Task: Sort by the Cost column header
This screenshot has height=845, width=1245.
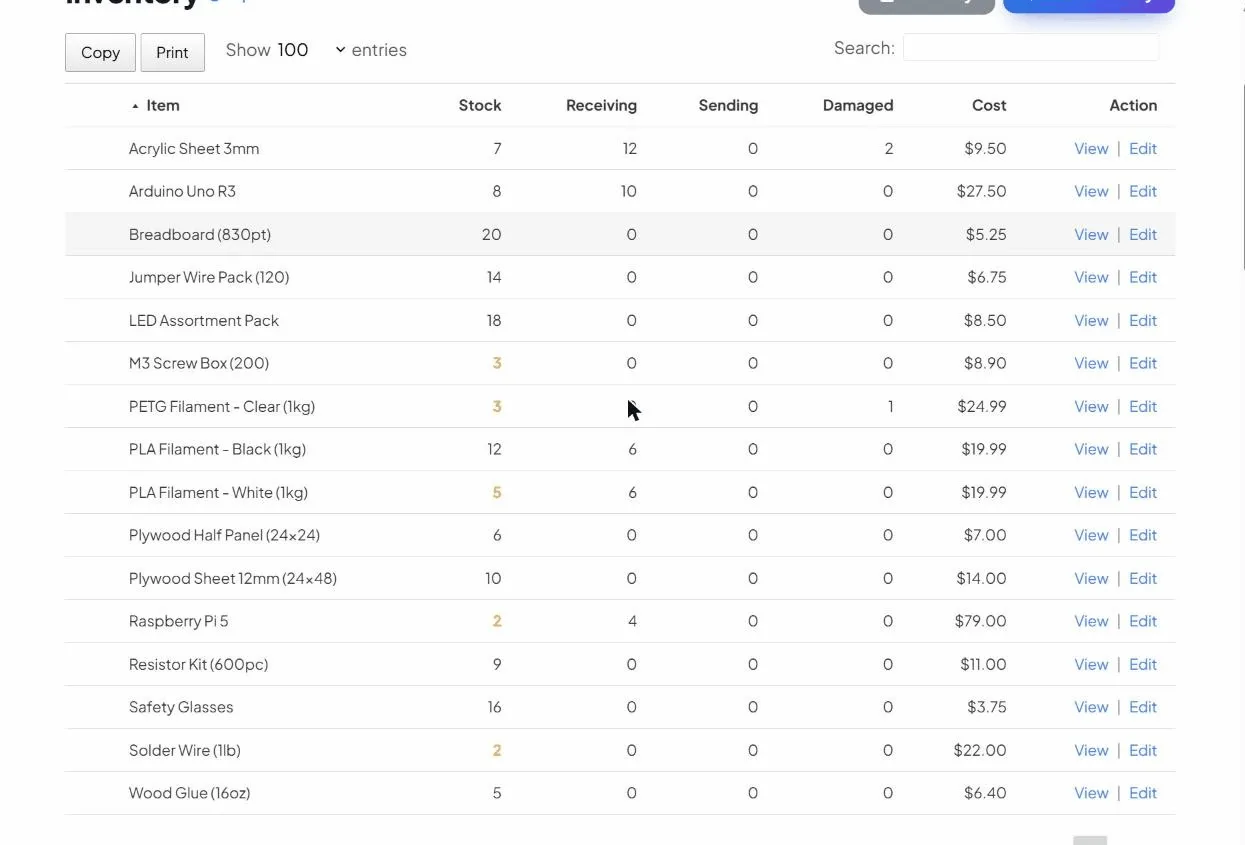Action: [x=989, y=105]
